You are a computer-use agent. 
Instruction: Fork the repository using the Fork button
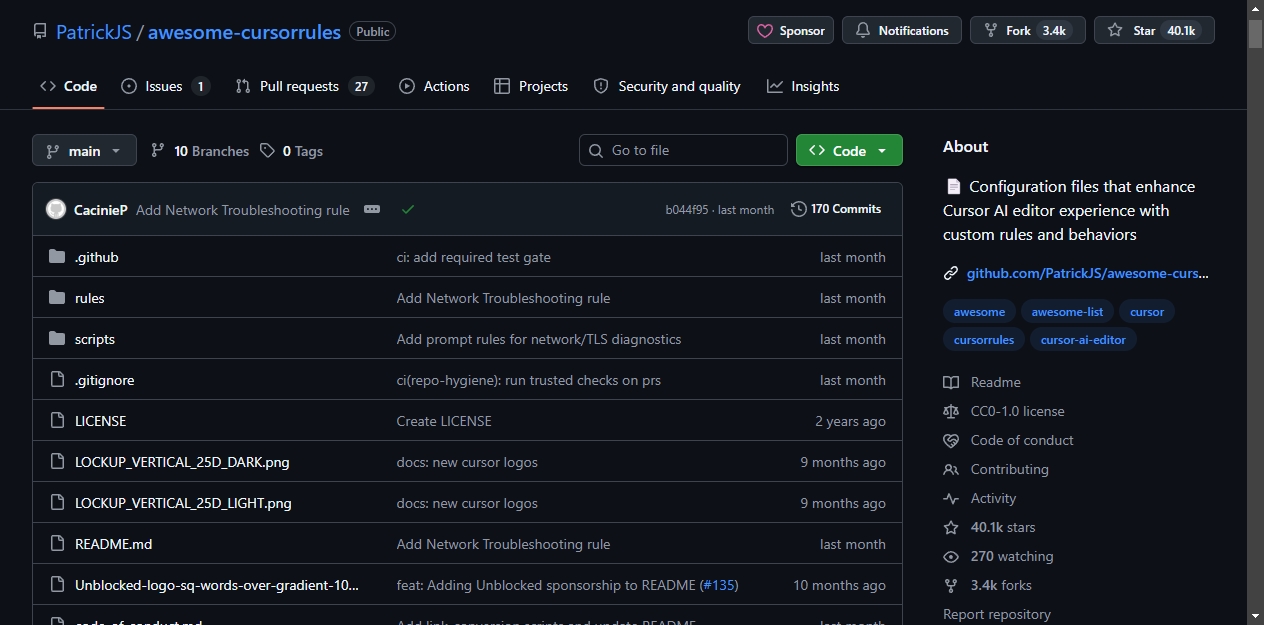pyautogui.click(x=1027, y=30)
